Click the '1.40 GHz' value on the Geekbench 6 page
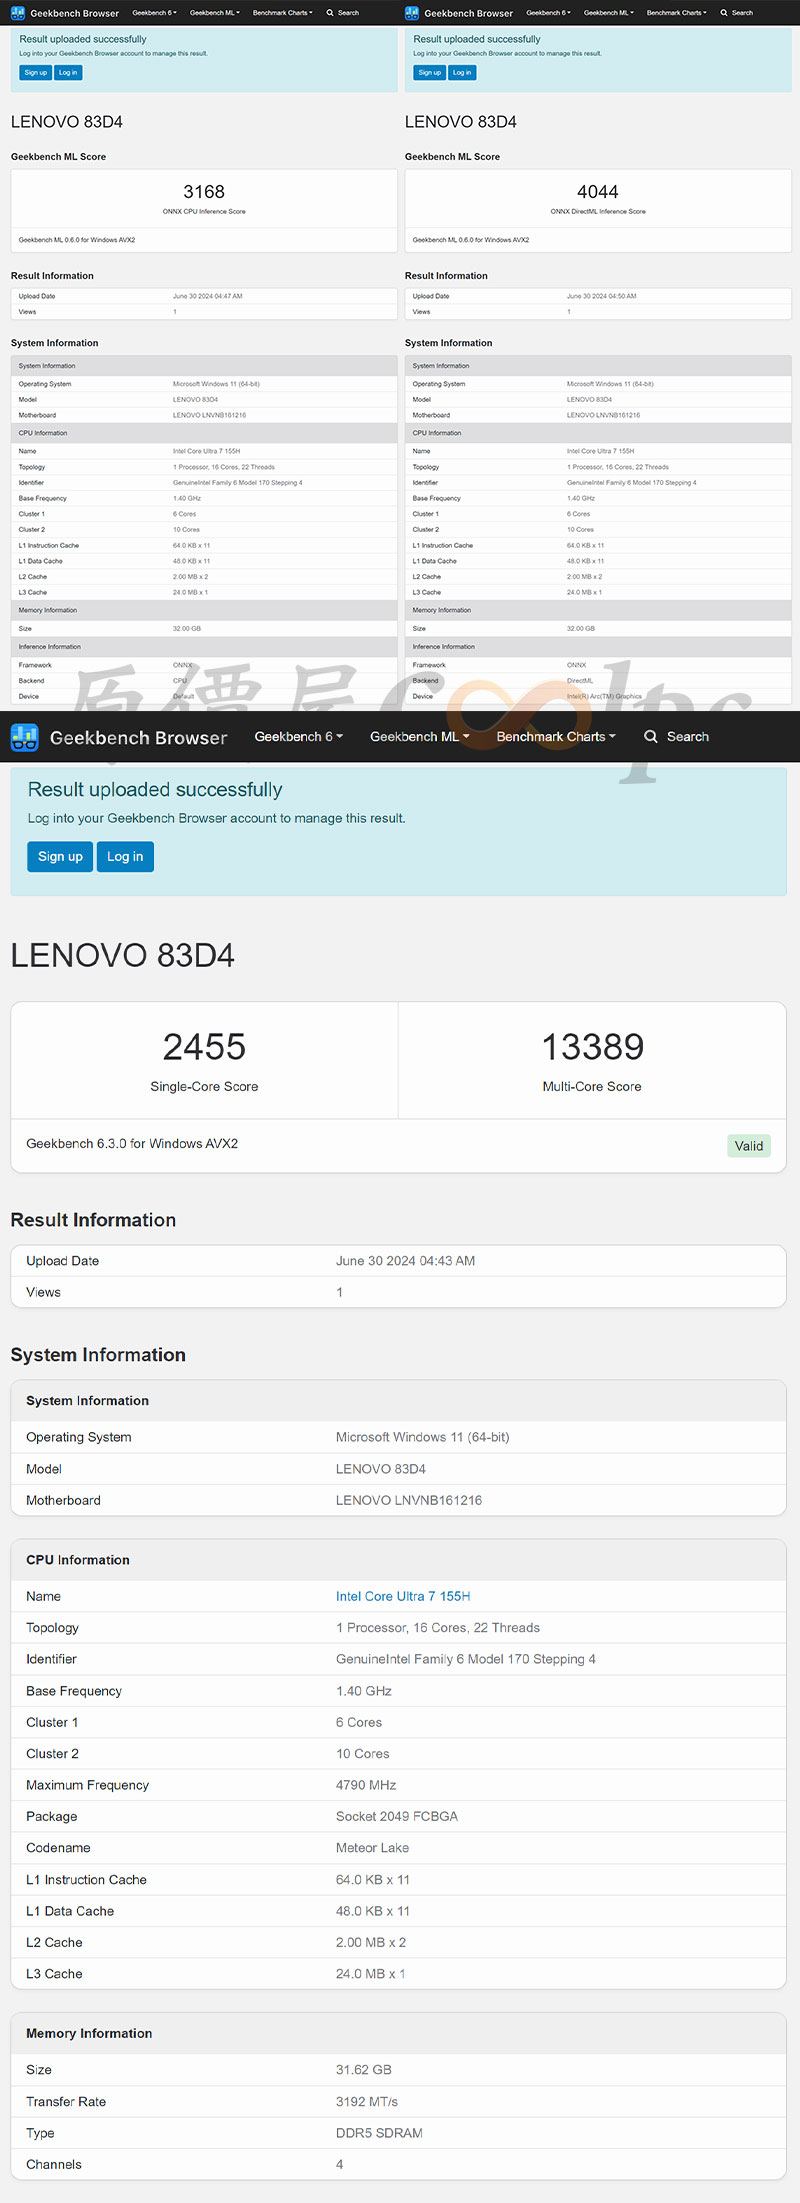Screen dimensions: 800x2203 [x=364, y=1691]
